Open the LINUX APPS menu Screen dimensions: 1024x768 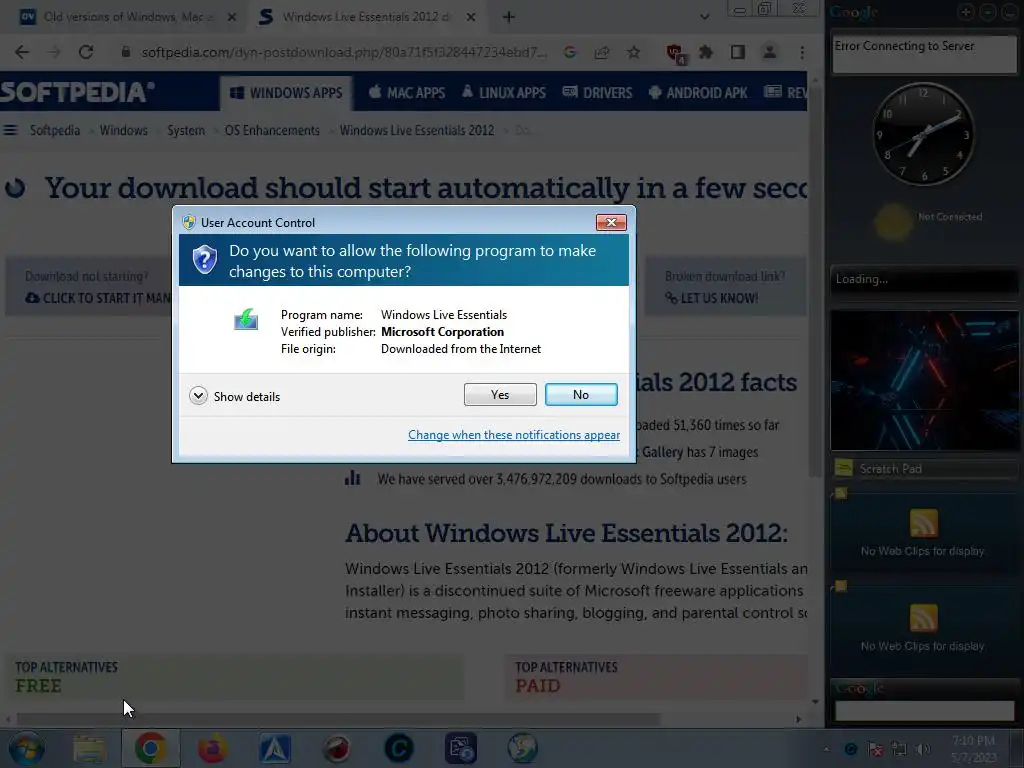coord(504,93)
